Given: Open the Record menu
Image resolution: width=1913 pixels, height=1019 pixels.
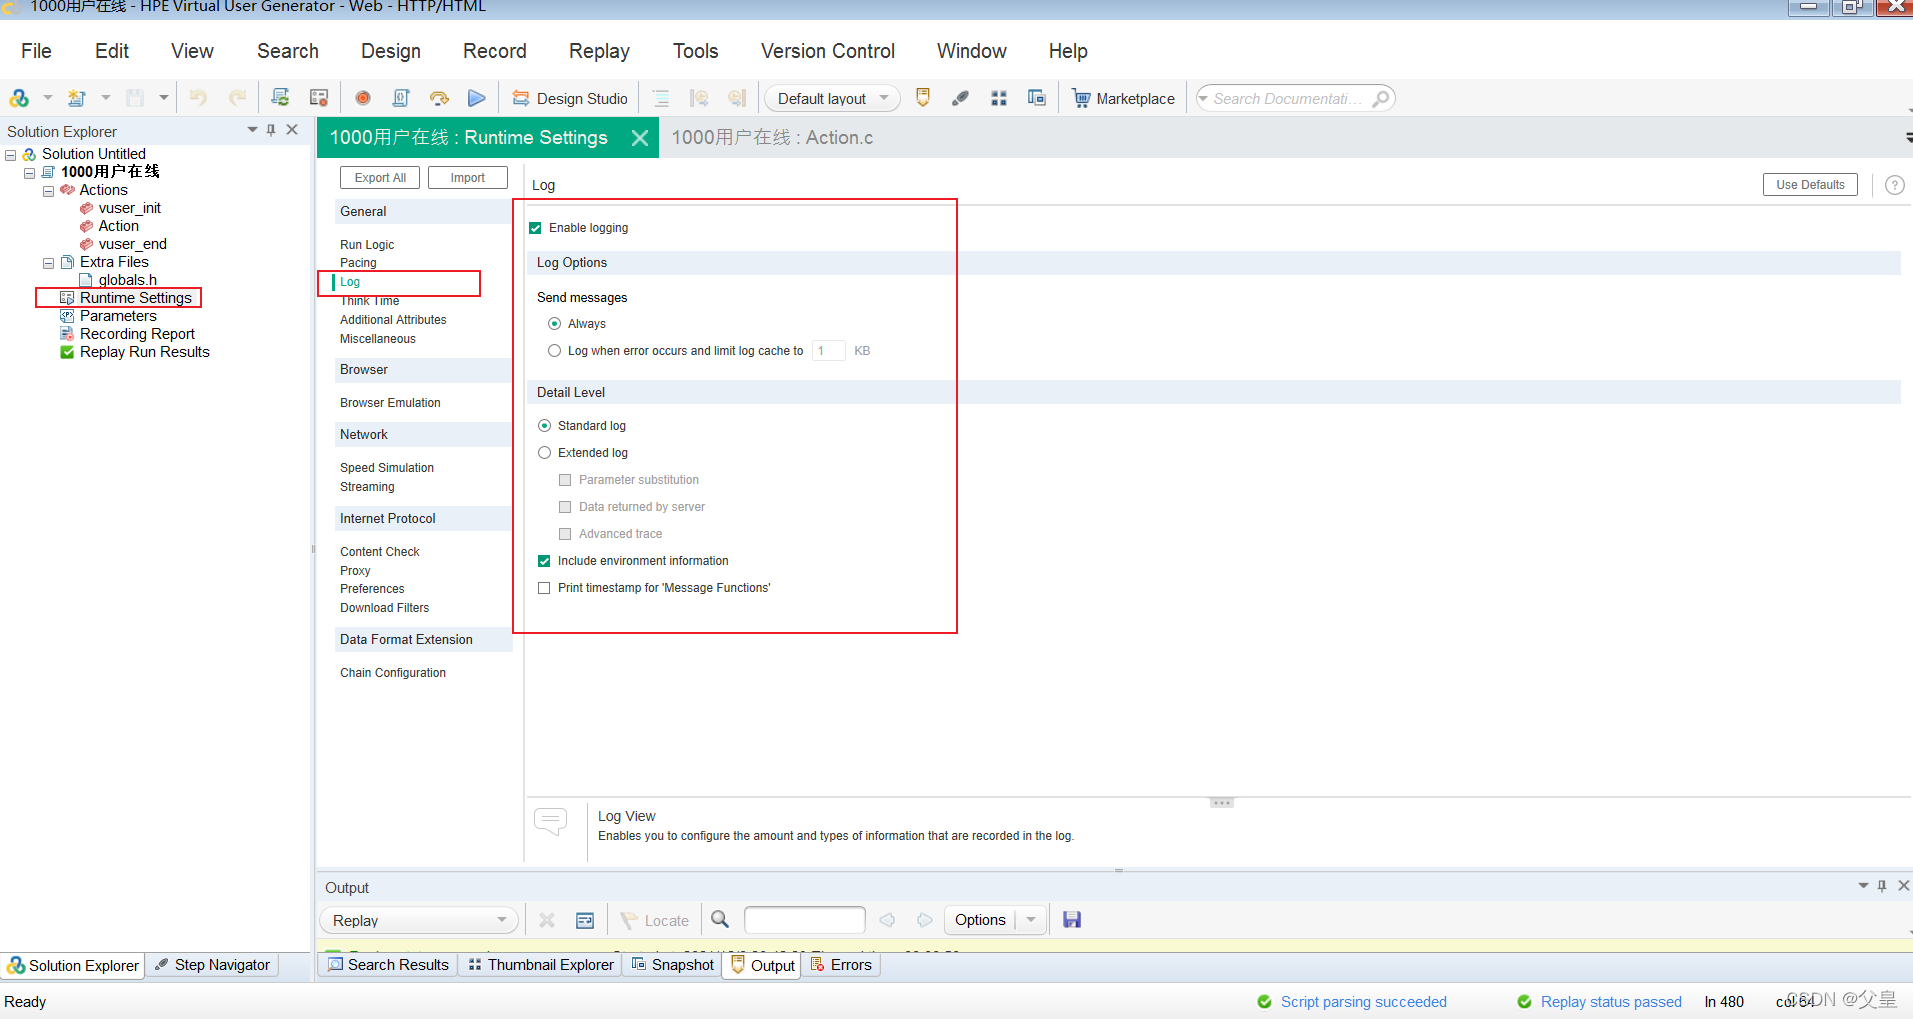Looking at the screenshot, I should tap(494, 51).
